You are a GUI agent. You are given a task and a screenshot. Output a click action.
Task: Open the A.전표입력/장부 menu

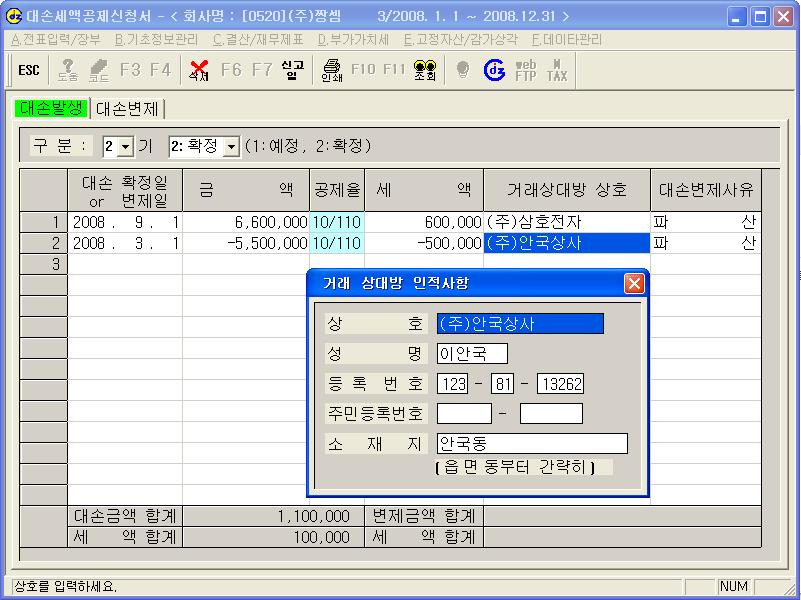pyautogui.click(x=56, y=40)
